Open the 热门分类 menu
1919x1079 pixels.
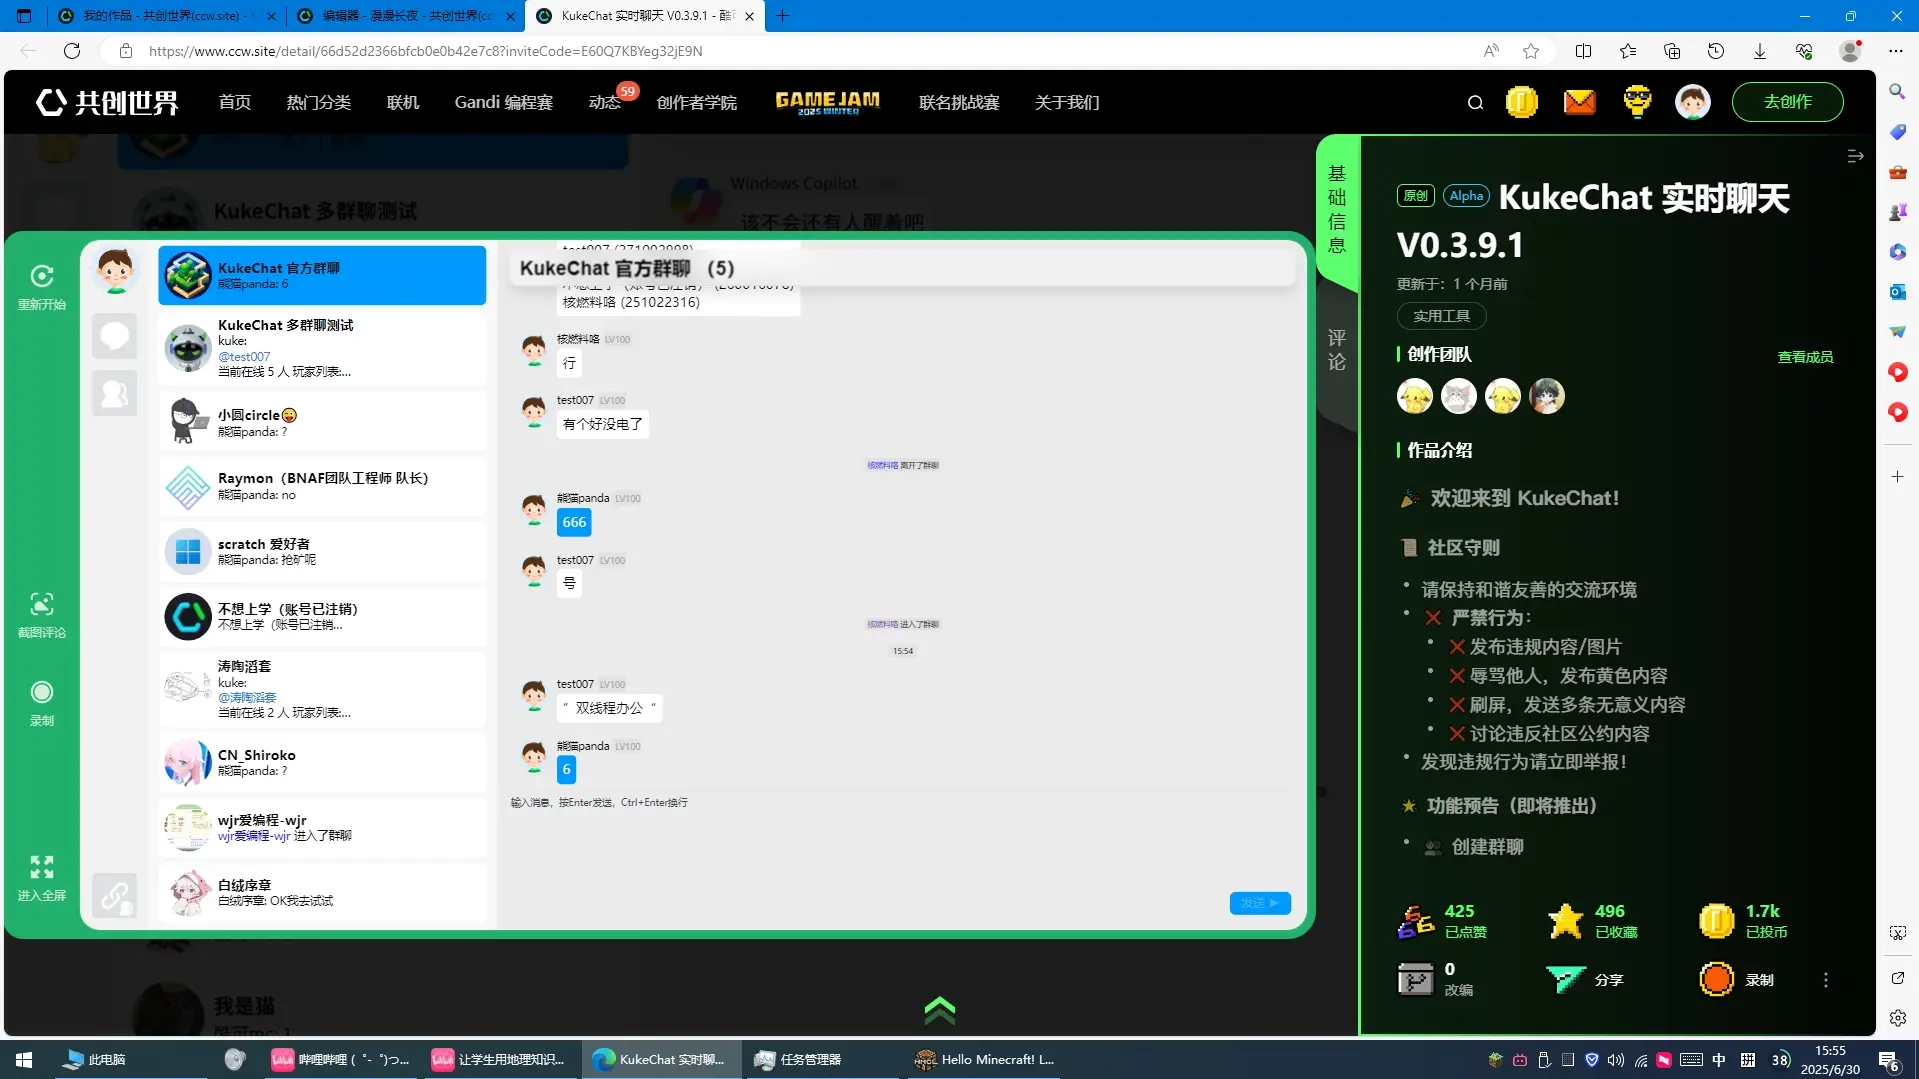pos(319,102)
